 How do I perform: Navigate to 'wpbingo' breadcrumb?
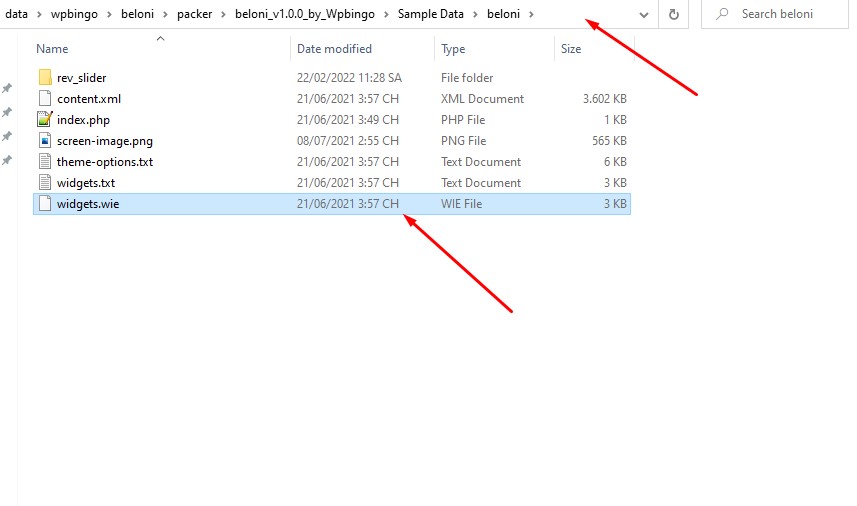(74, 14)
